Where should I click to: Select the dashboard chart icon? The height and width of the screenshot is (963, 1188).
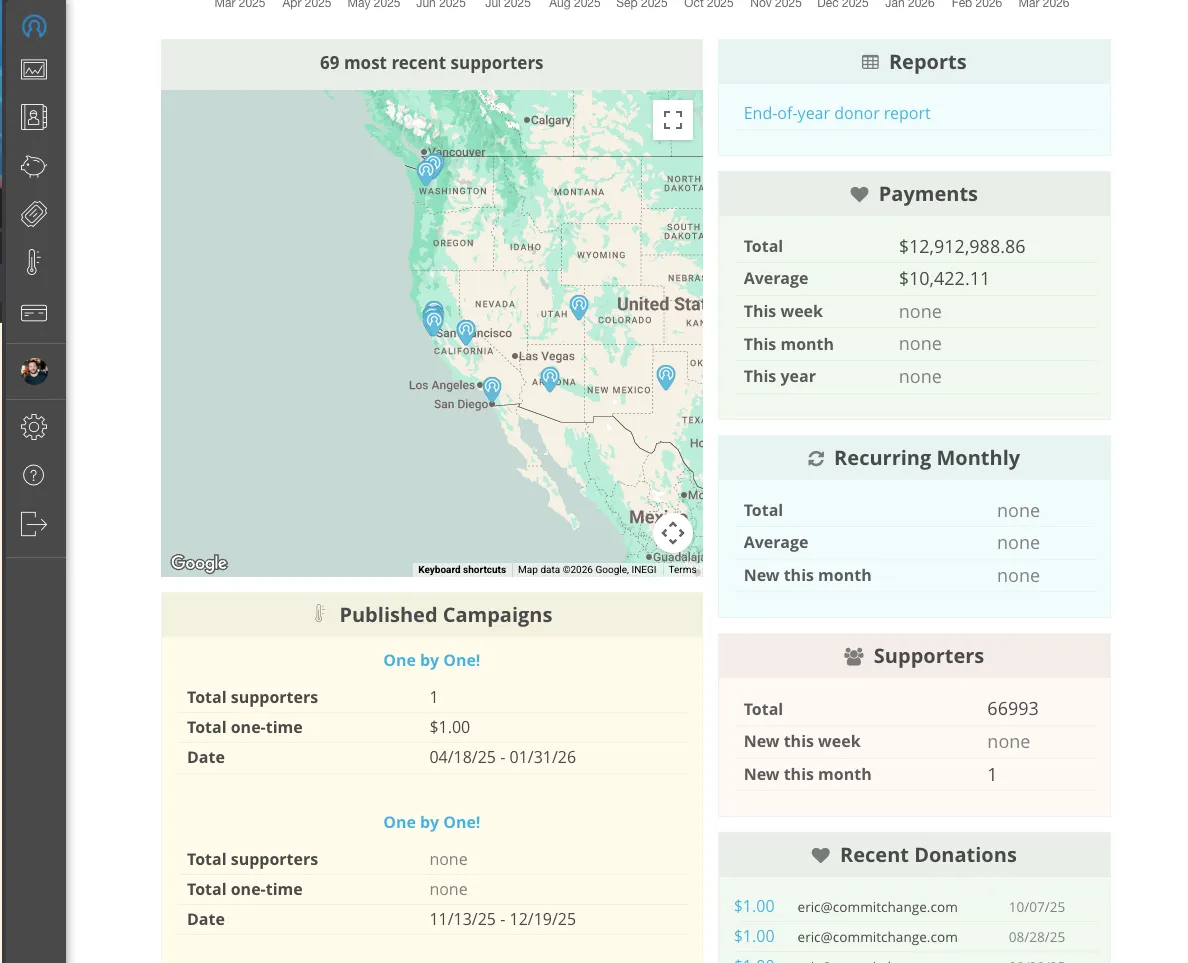click(34, 69)
